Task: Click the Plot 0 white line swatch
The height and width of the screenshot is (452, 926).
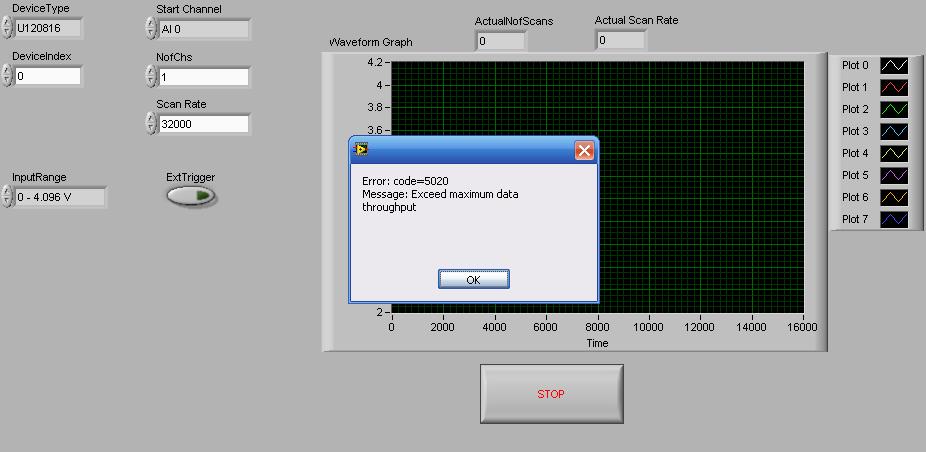Action: pyautogui.click(x=894, y=66)
